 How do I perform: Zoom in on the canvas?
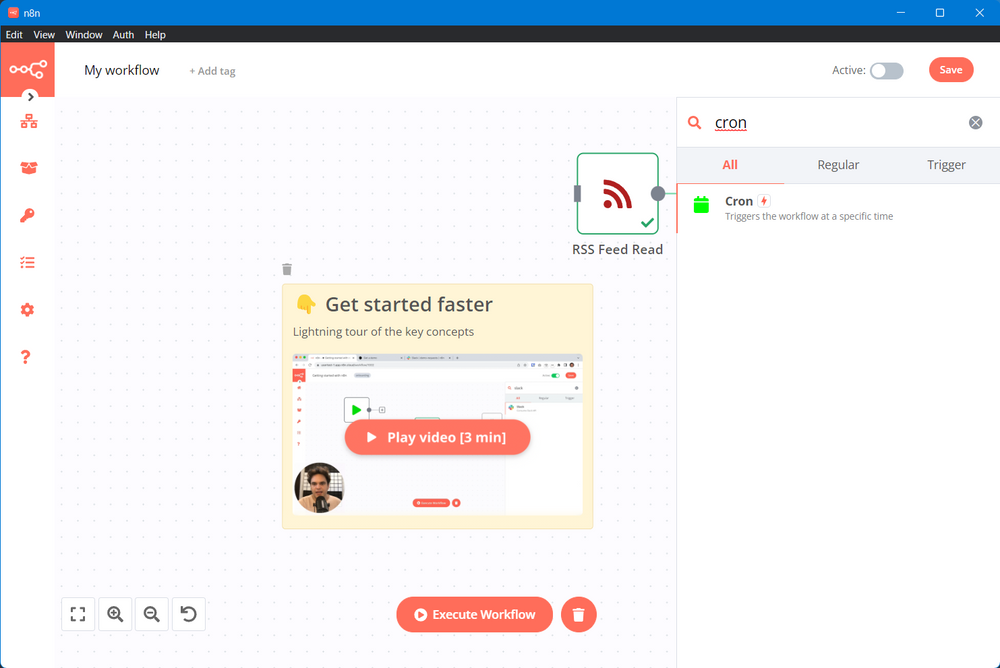(115, 614)
